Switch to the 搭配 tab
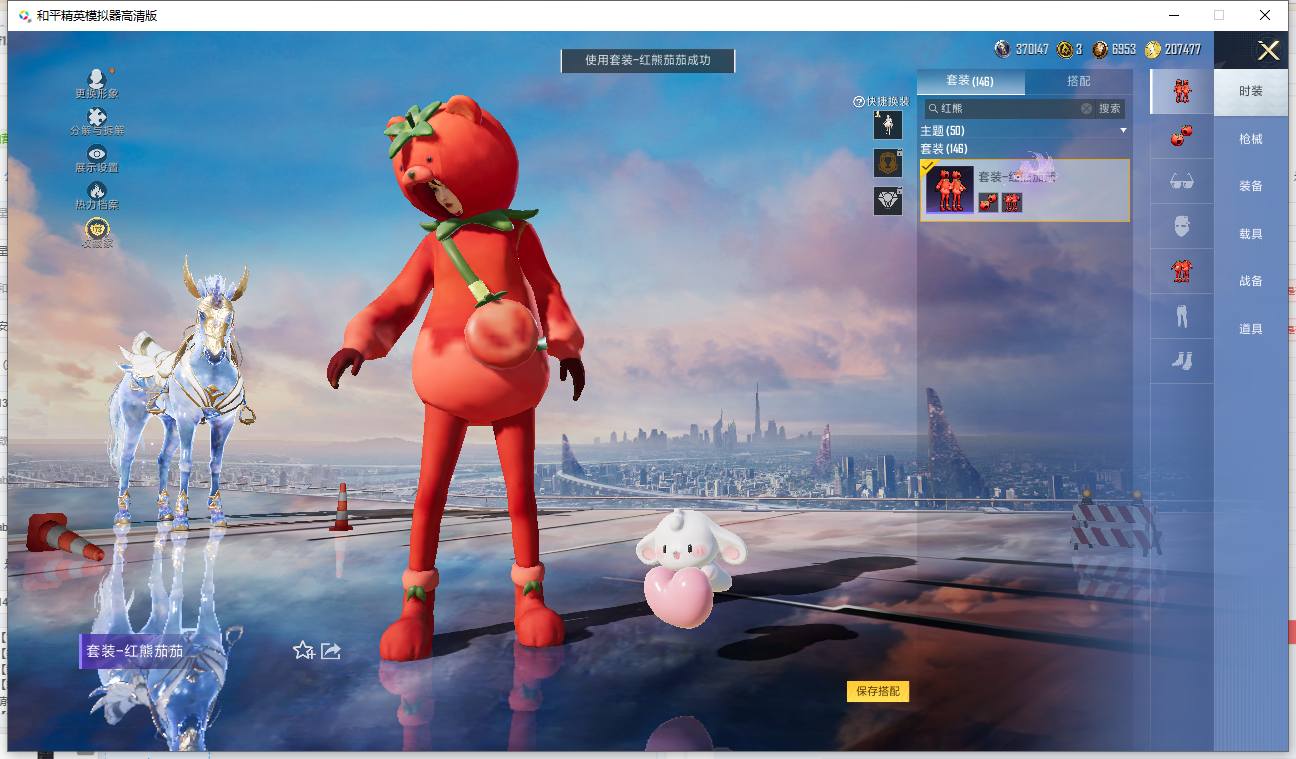Image resolution: width=1296 pixels, height=759 pixels. pos(1078,81)
